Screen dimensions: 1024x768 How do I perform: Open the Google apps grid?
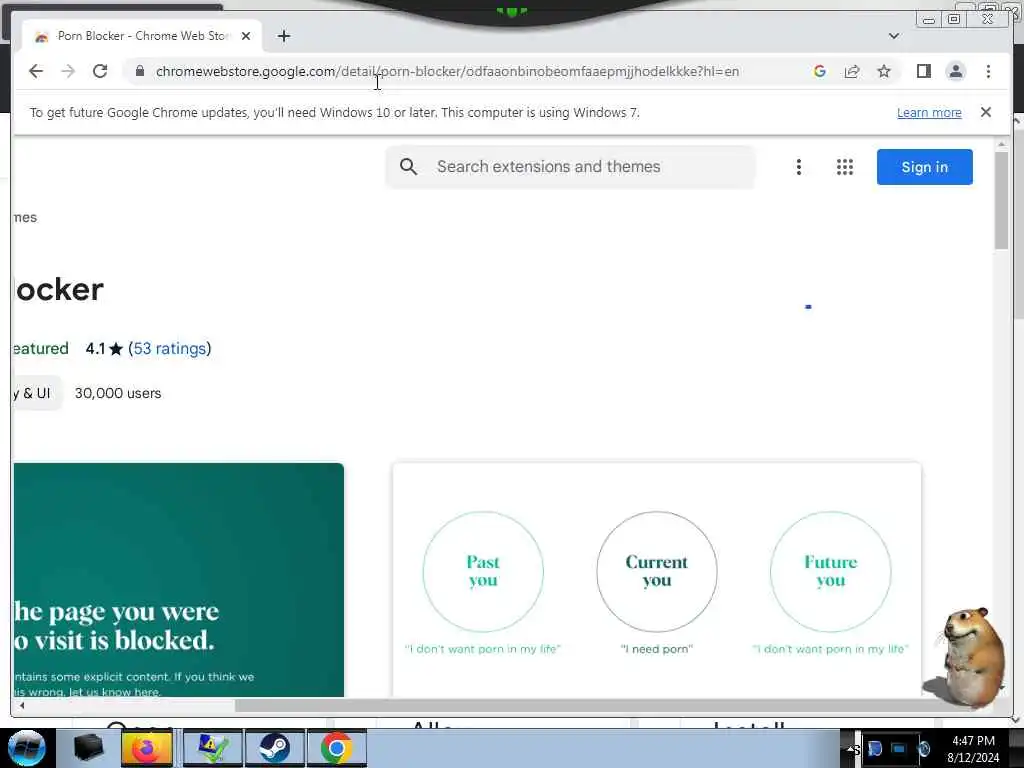coord(844,167)
